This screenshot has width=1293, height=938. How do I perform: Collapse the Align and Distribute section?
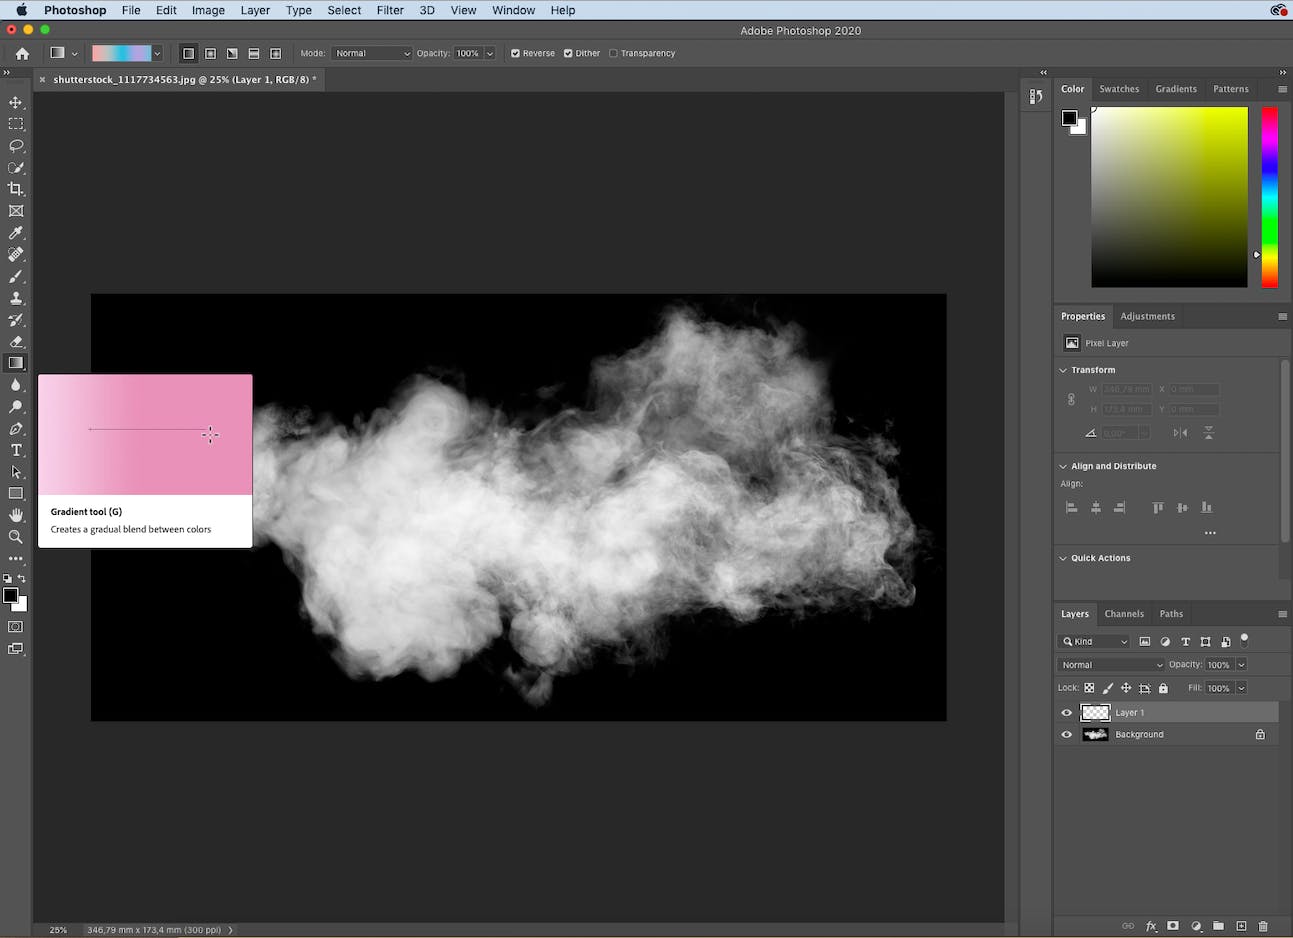point(1063,466)
